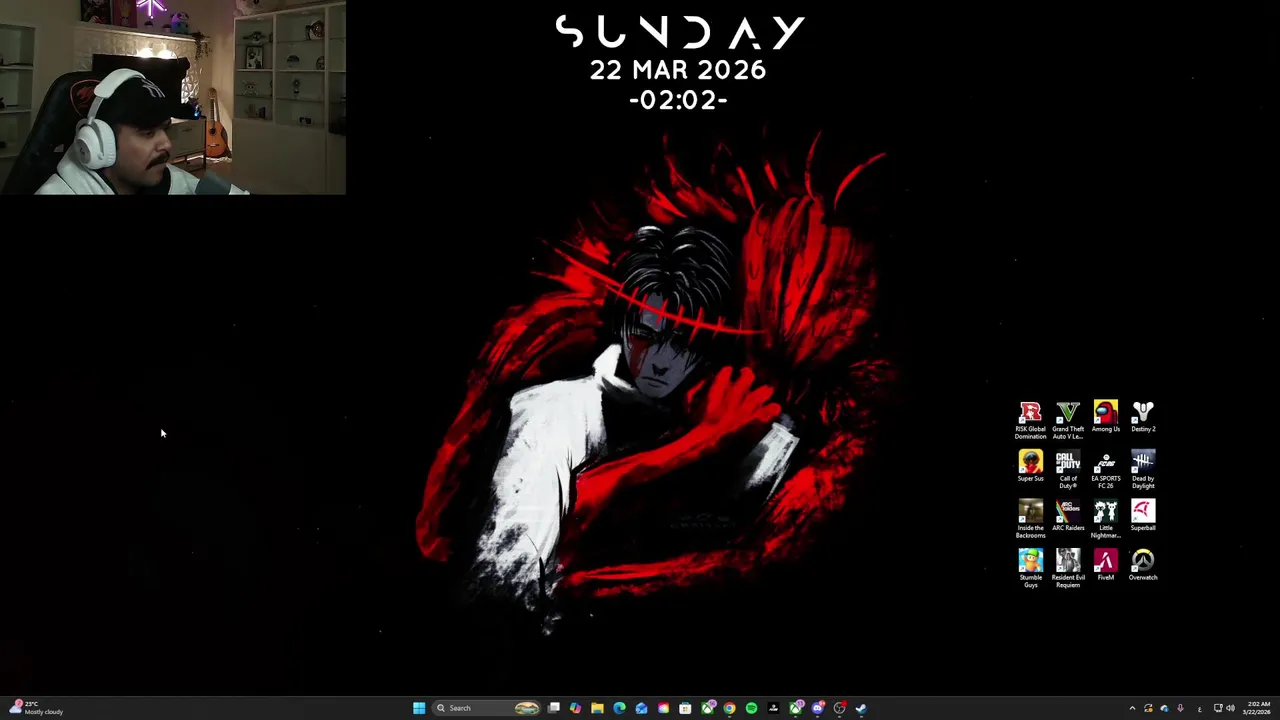This screenshot has height=720, width=1280.
Task: Select Dead by Daylight desktop icon
Action: (x=1143, y=470)
